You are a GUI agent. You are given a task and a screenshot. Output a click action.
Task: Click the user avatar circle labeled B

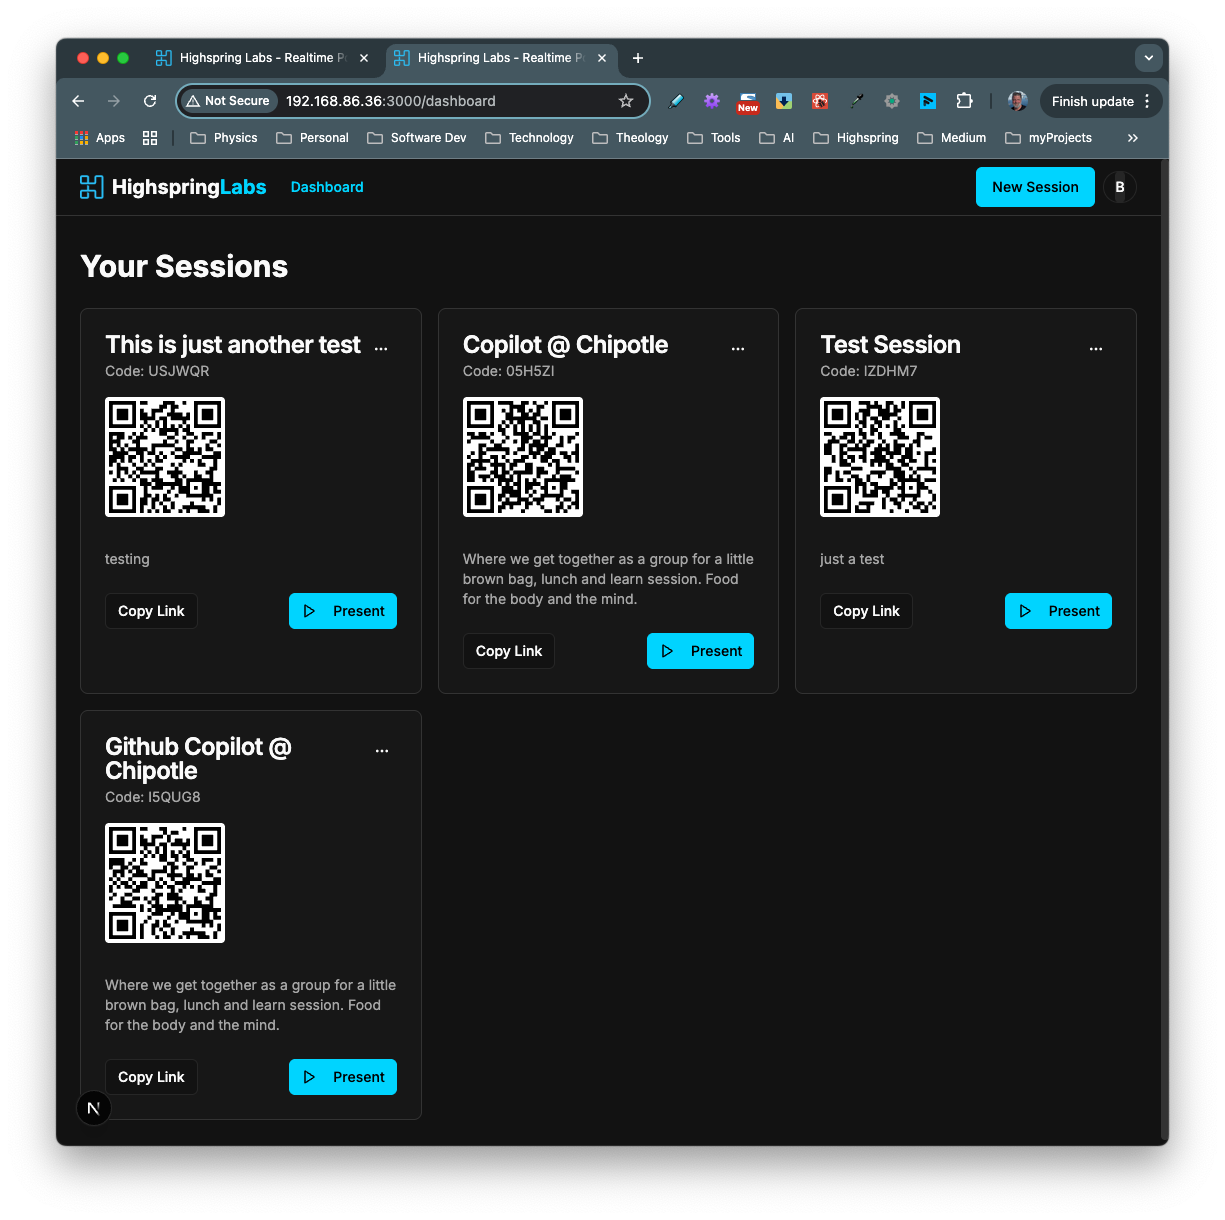pos(1119,187)
